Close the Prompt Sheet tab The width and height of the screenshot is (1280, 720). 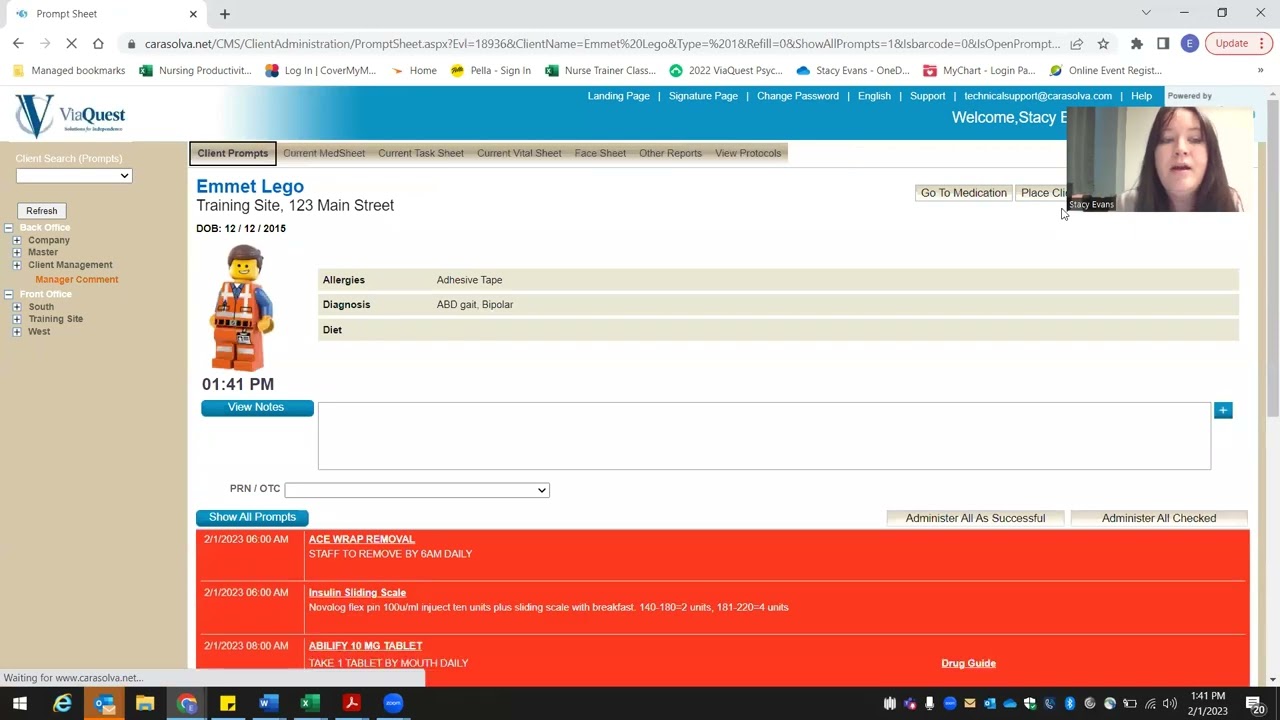[193, 14]
